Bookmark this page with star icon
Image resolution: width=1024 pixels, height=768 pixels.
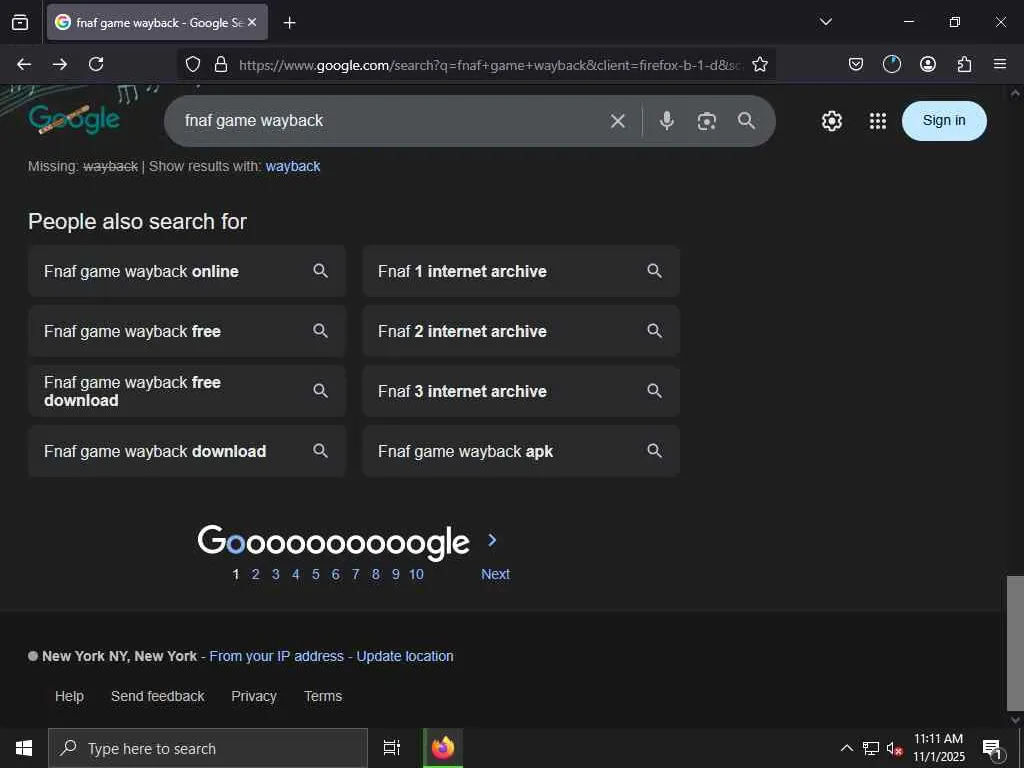click(760, 64)
